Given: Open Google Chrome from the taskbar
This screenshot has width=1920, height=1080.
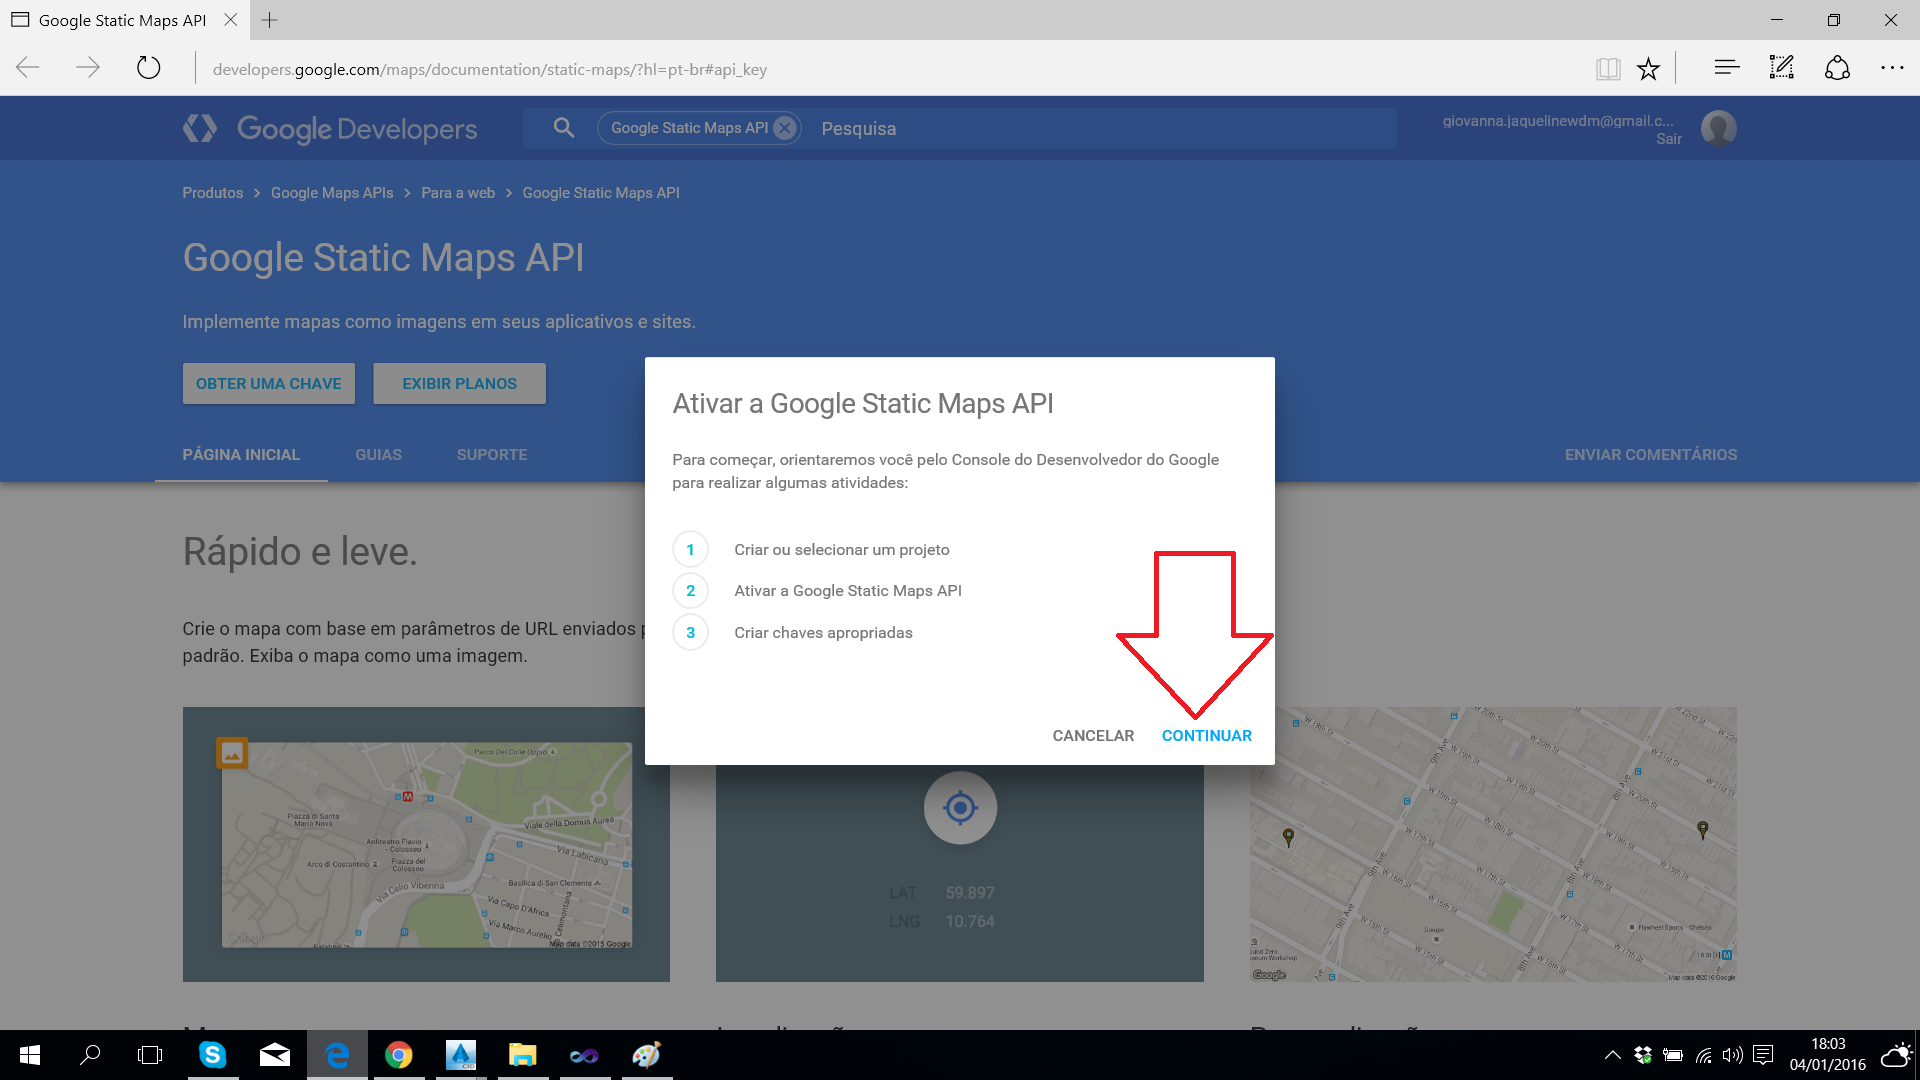Looking at the screenshot, I should (x=399, y=1055).
